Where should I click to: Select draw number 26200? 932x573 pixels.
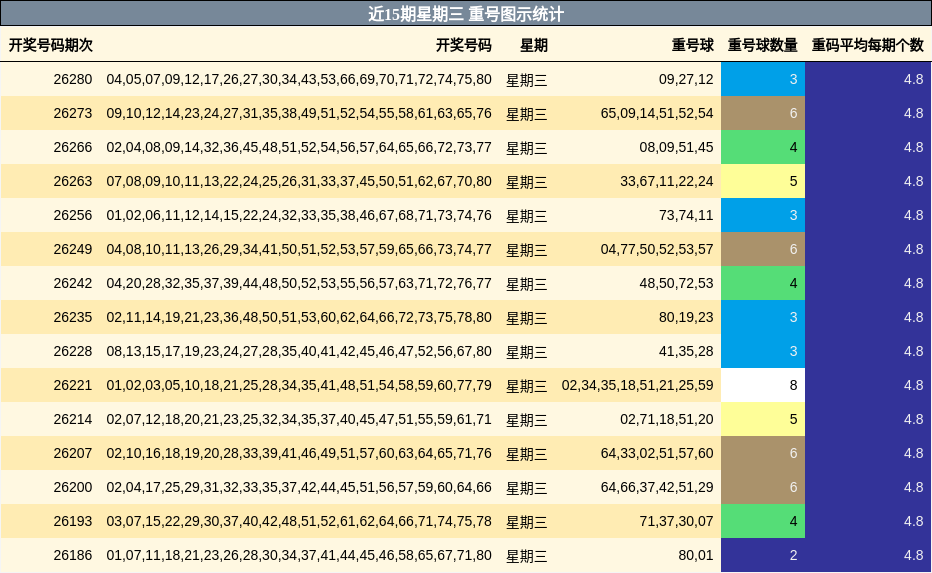pyautogui.click(x=73, y=487)
